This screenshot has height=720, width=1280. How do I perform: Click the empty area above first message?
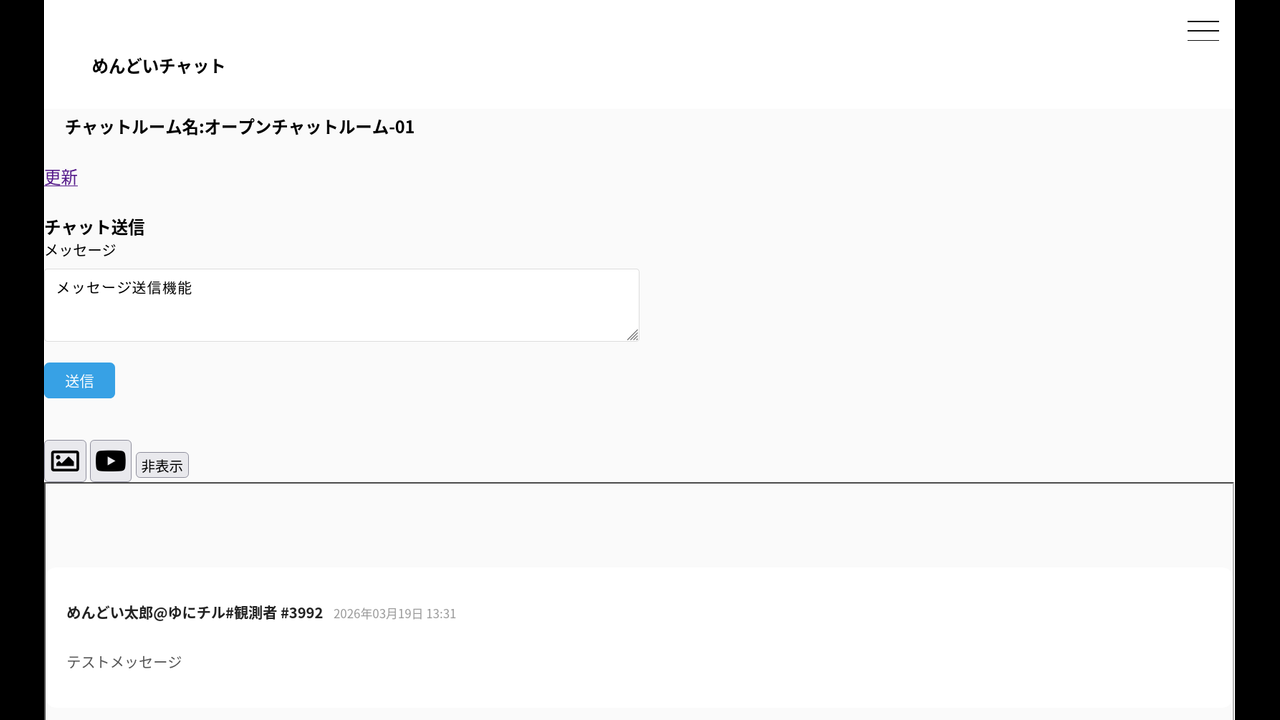pyautogui.click(x=640, y=525)
